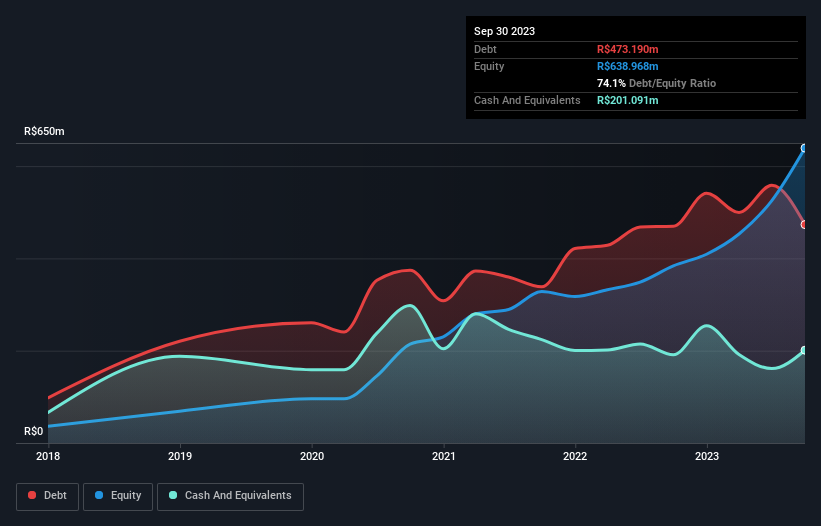821x526 pixels.
Task: Click the Debt label in tooltip
Action: (x=485, y=49)
